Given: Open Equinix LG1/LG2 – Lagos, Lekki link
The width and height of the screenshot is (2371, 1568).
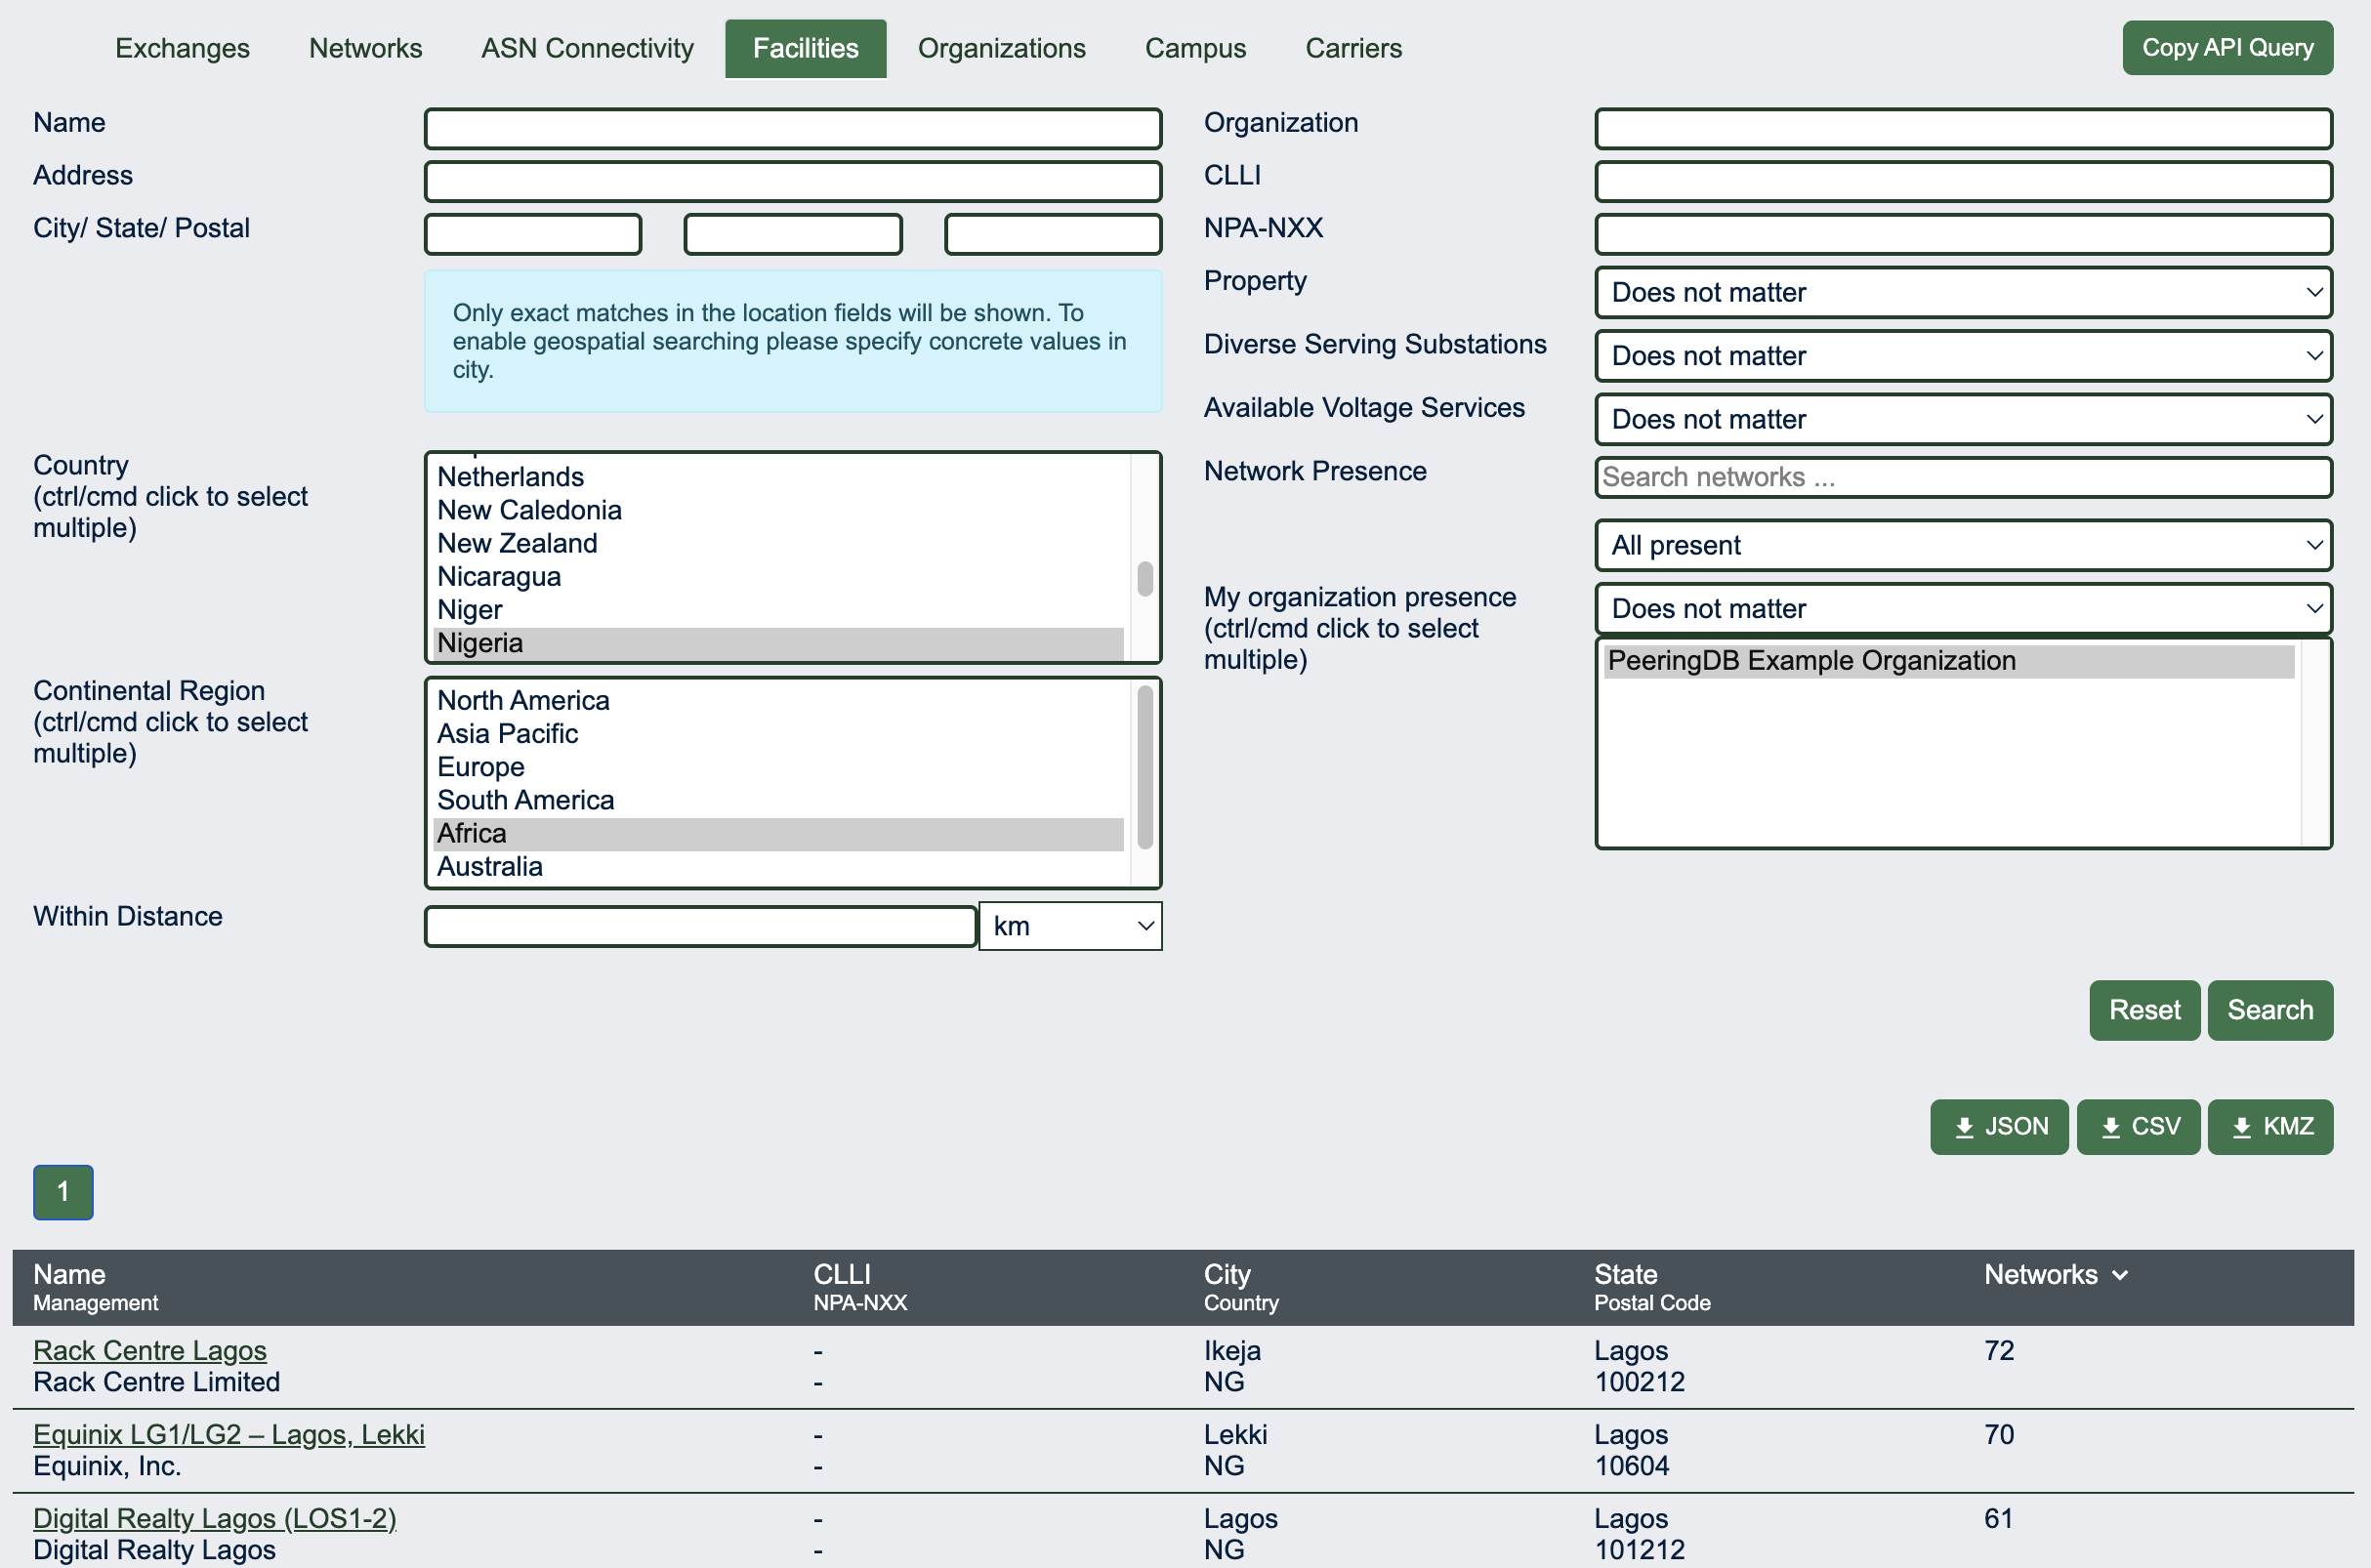Looking at the screenshot, I should point(229,1434).
